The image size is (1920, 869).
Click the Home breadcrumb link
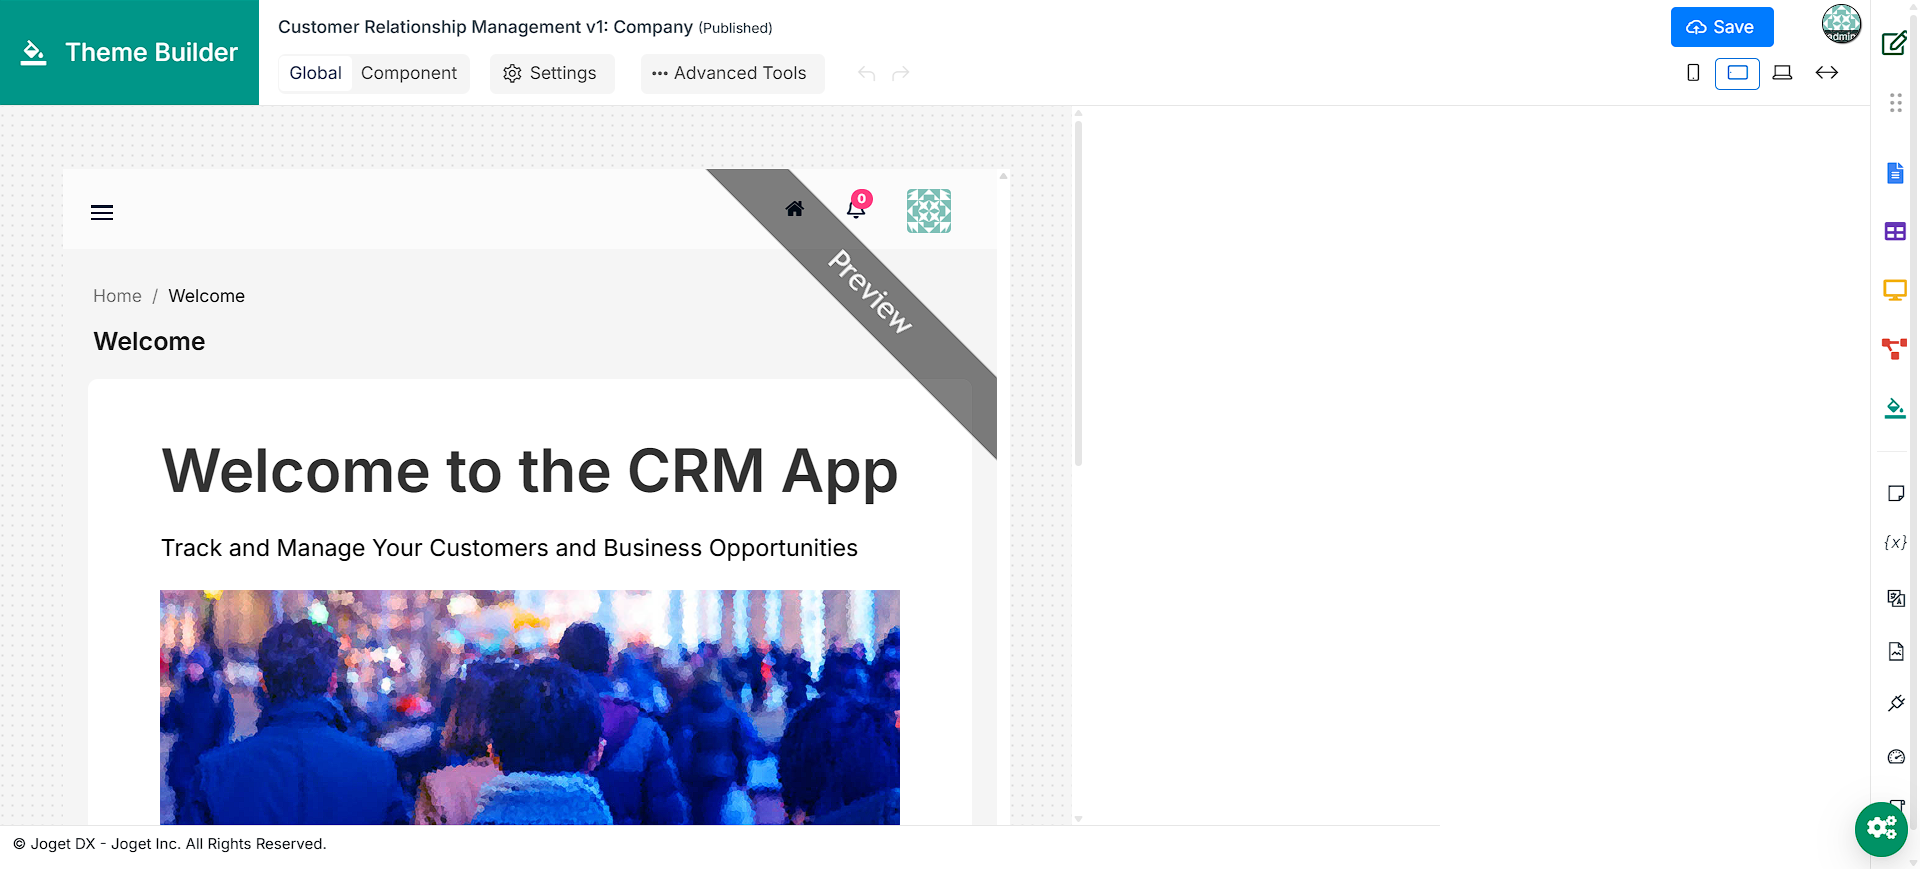click(117, 296)
